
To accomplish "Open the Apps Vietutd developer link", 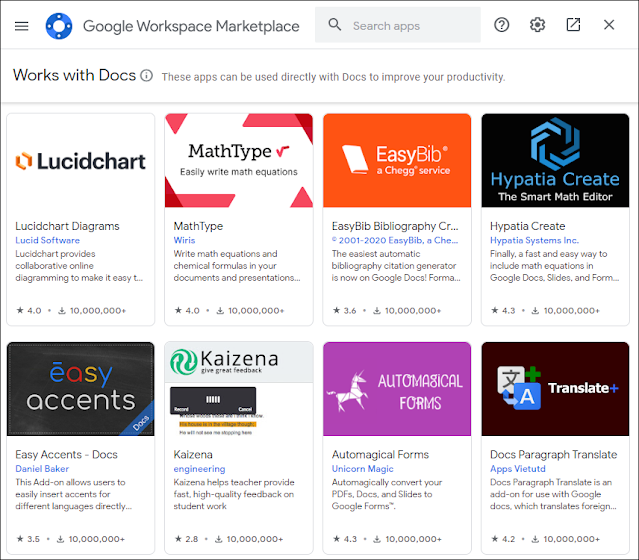I will point(518,469).
